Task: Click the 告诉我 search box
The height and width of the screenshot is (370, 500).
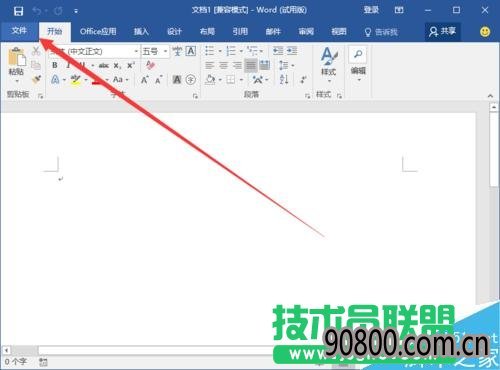Action: (x=381, y=32)
